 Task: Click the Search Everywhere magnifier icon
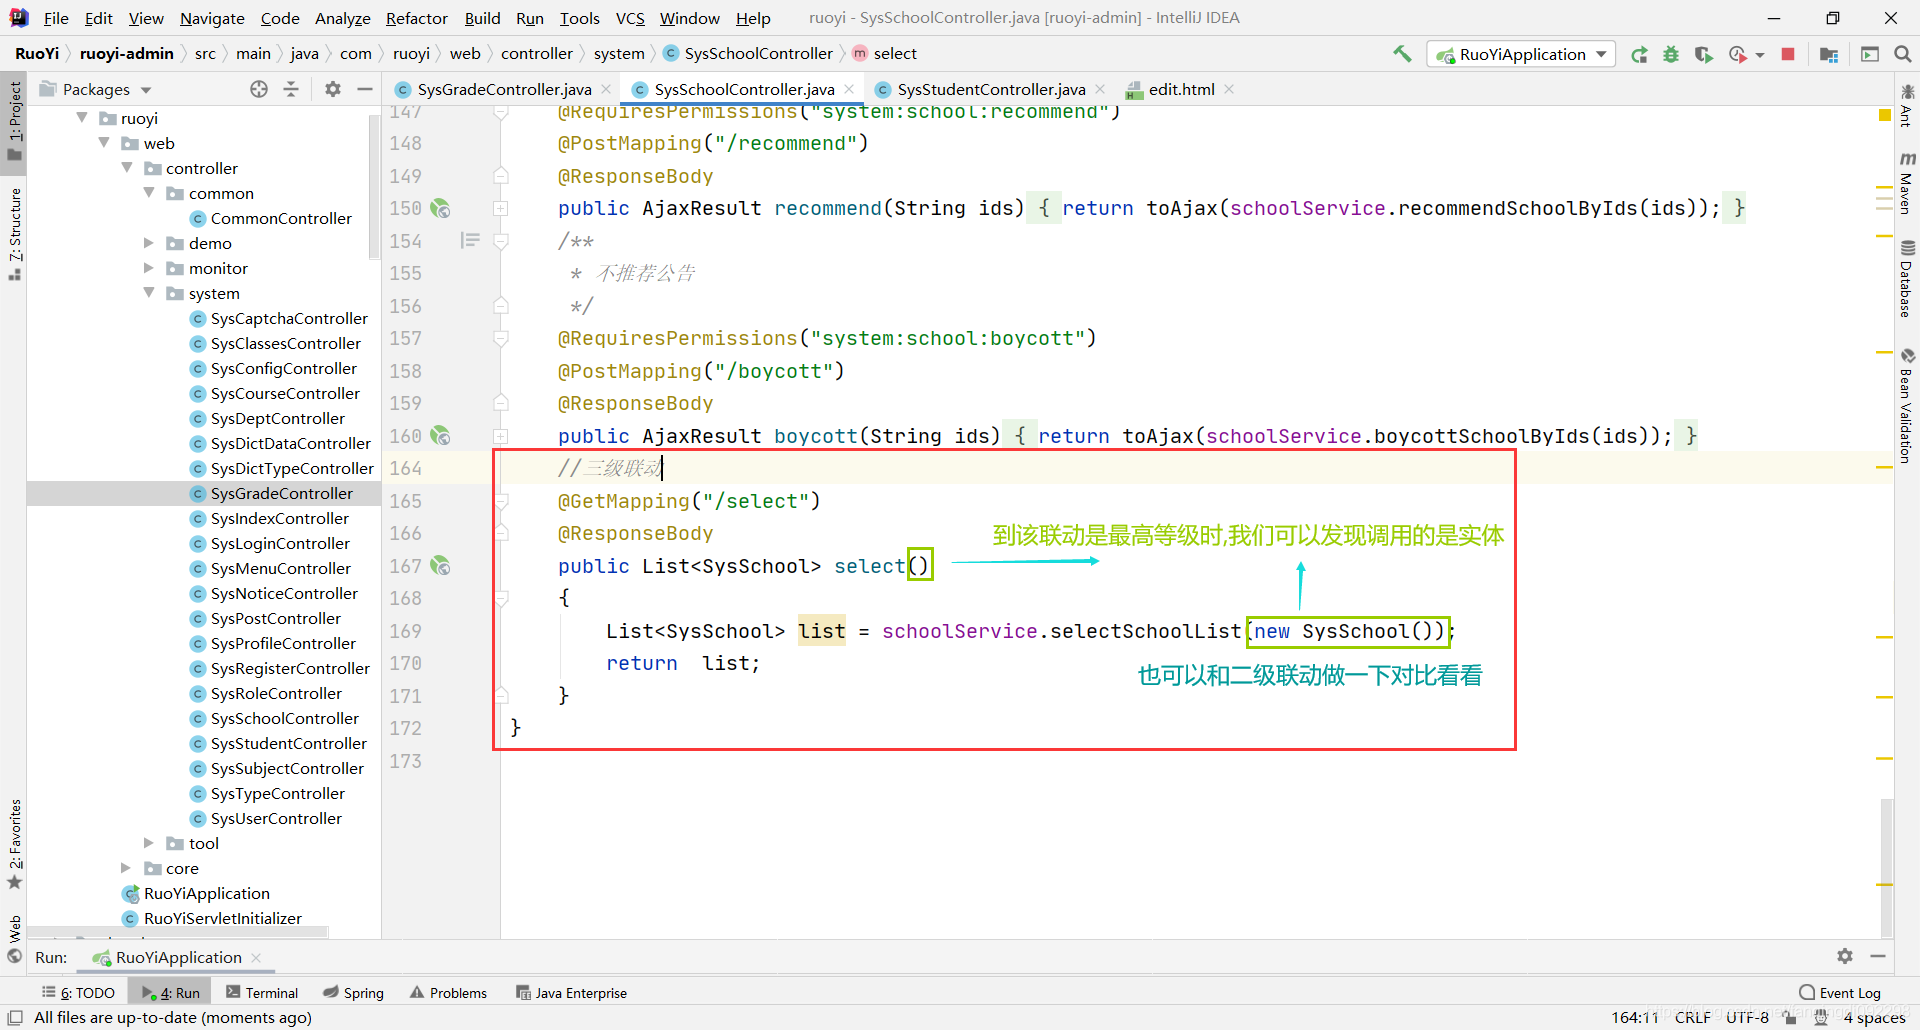point(1903,54)
